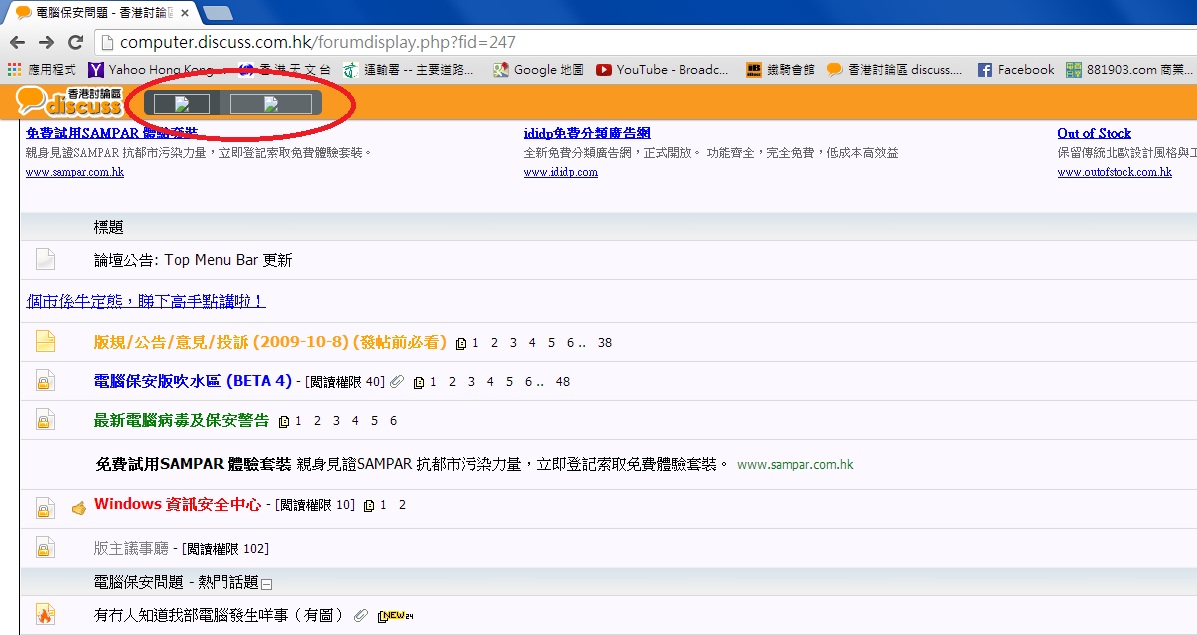Screen dimensions: 1197x635
Task: Go to page 5 of 吹水區 thread
Action: pos(509,382)
